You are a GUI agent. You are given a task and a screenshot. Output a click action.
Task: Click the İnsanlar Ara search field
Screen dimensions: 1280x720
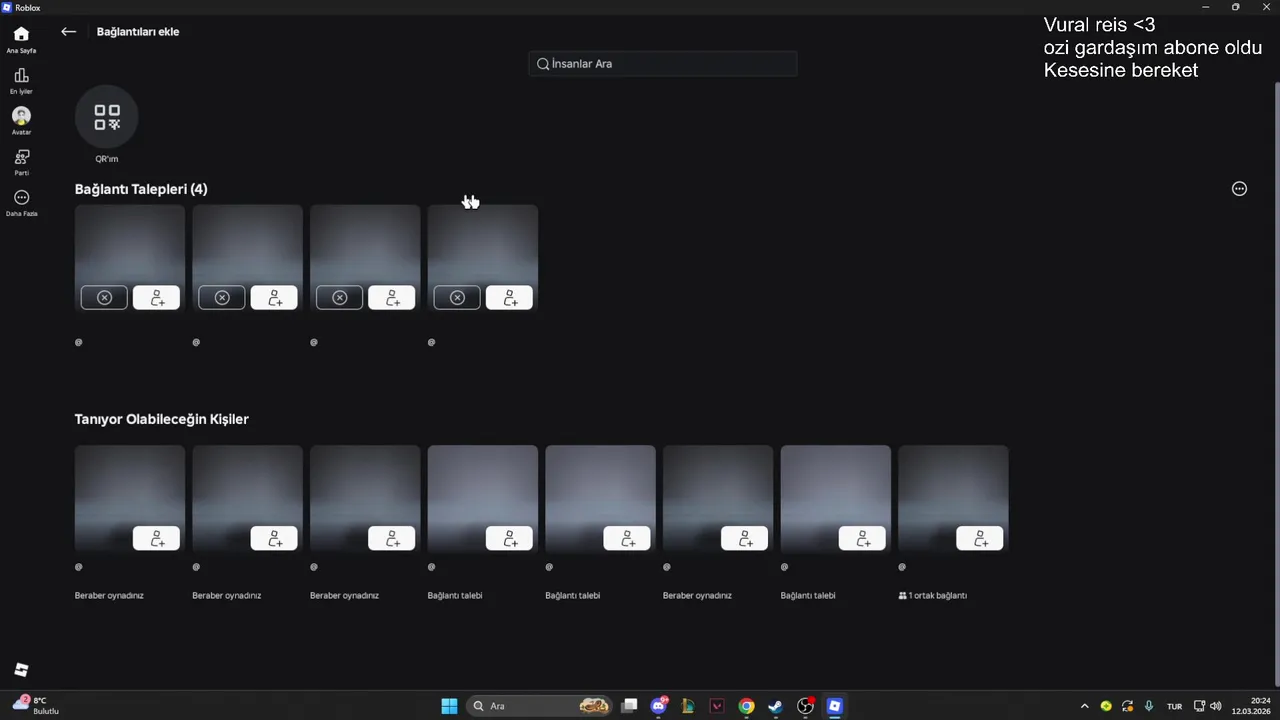(x=663, y=64)
